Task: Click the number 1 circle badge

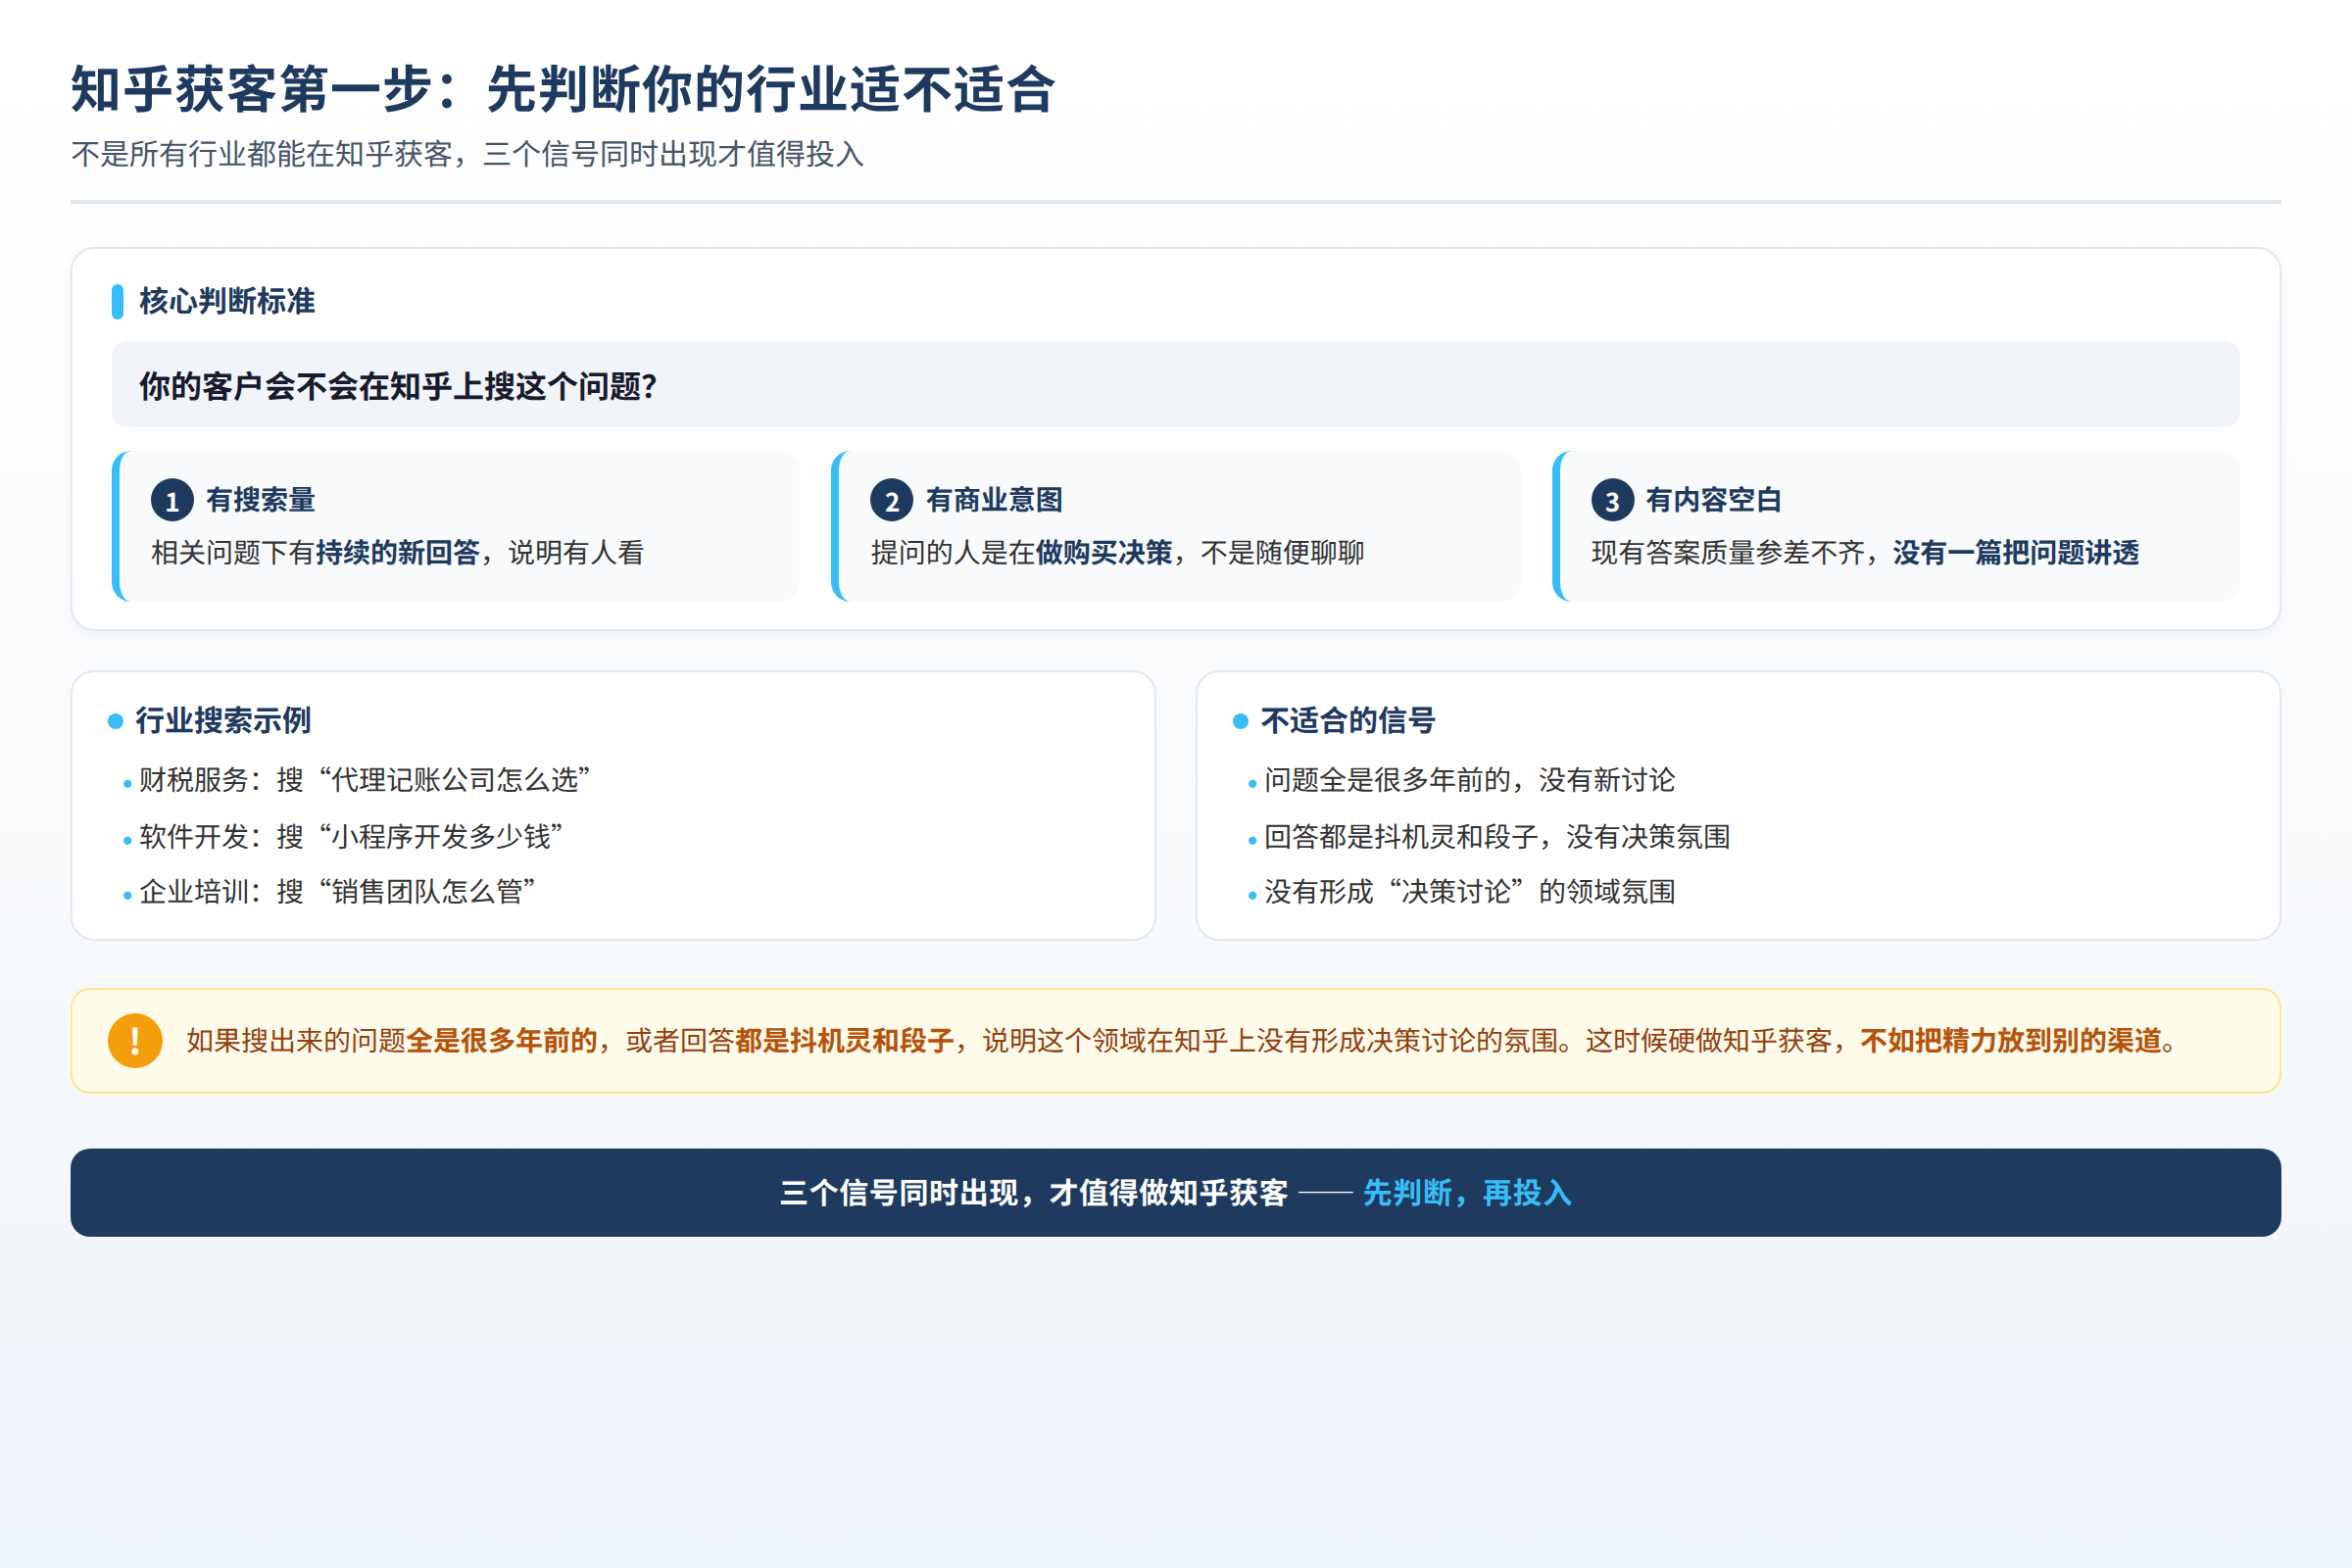Action: click(x=172, y=501)
